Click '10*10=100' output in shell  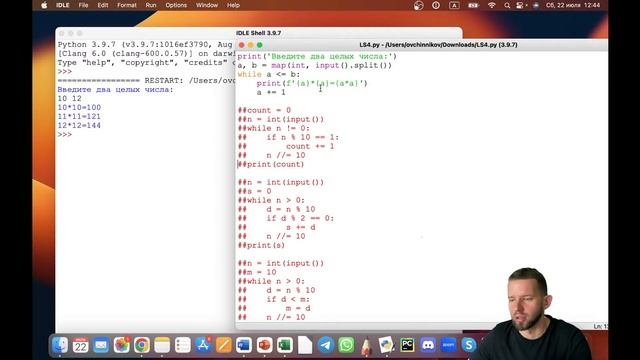coord(79,107)
